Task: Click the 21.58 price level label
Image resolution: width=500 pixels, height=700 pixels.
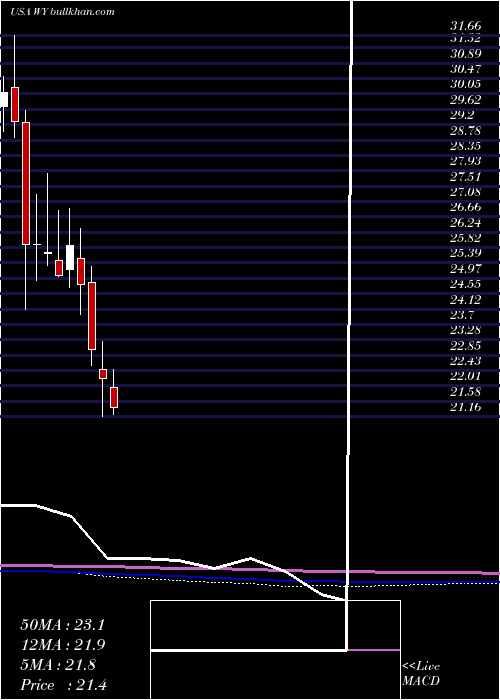Action: tap(465, 392)
